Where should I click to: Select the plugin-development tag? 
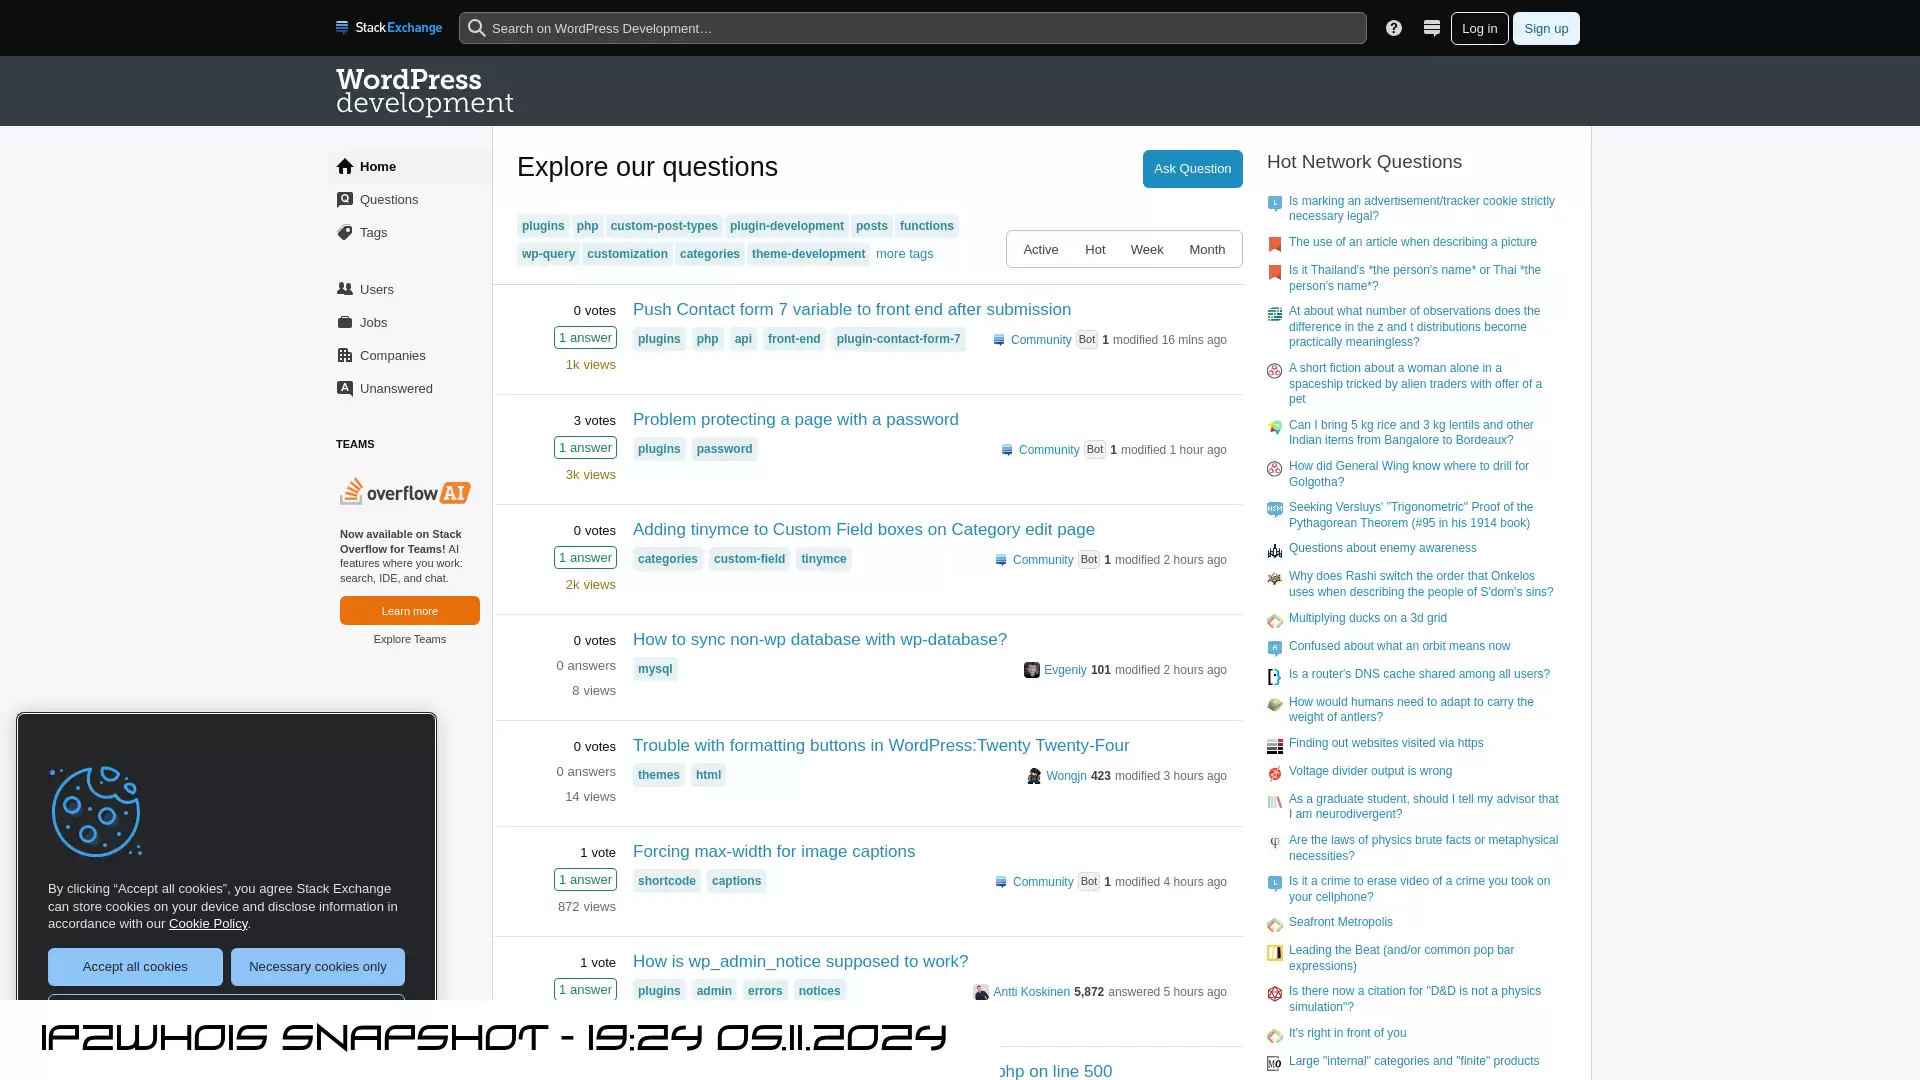(787, 226)
